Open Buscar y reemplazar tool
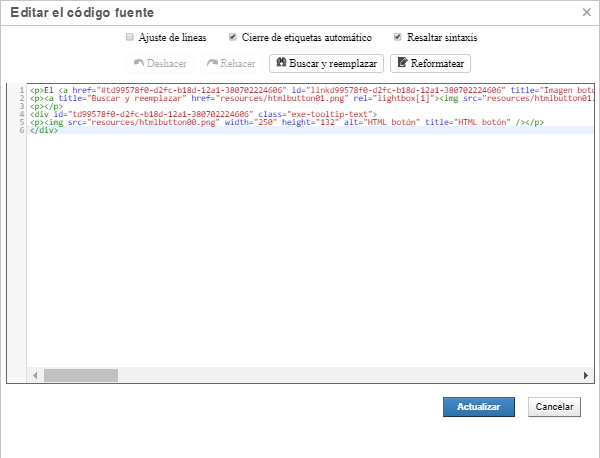The image size is (600, 458). coord(326,64)
